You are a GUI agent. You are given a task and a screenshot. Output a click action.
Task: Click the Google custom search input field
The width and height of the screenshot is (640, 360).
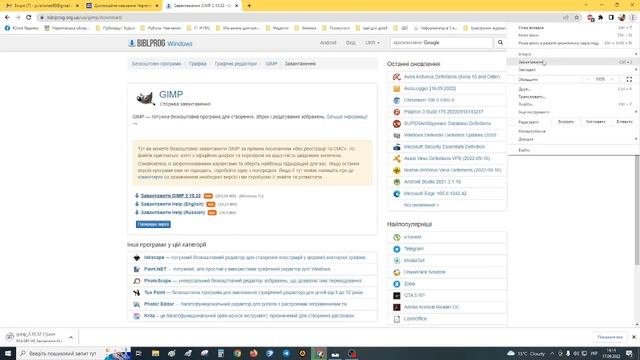pos(442,42)
